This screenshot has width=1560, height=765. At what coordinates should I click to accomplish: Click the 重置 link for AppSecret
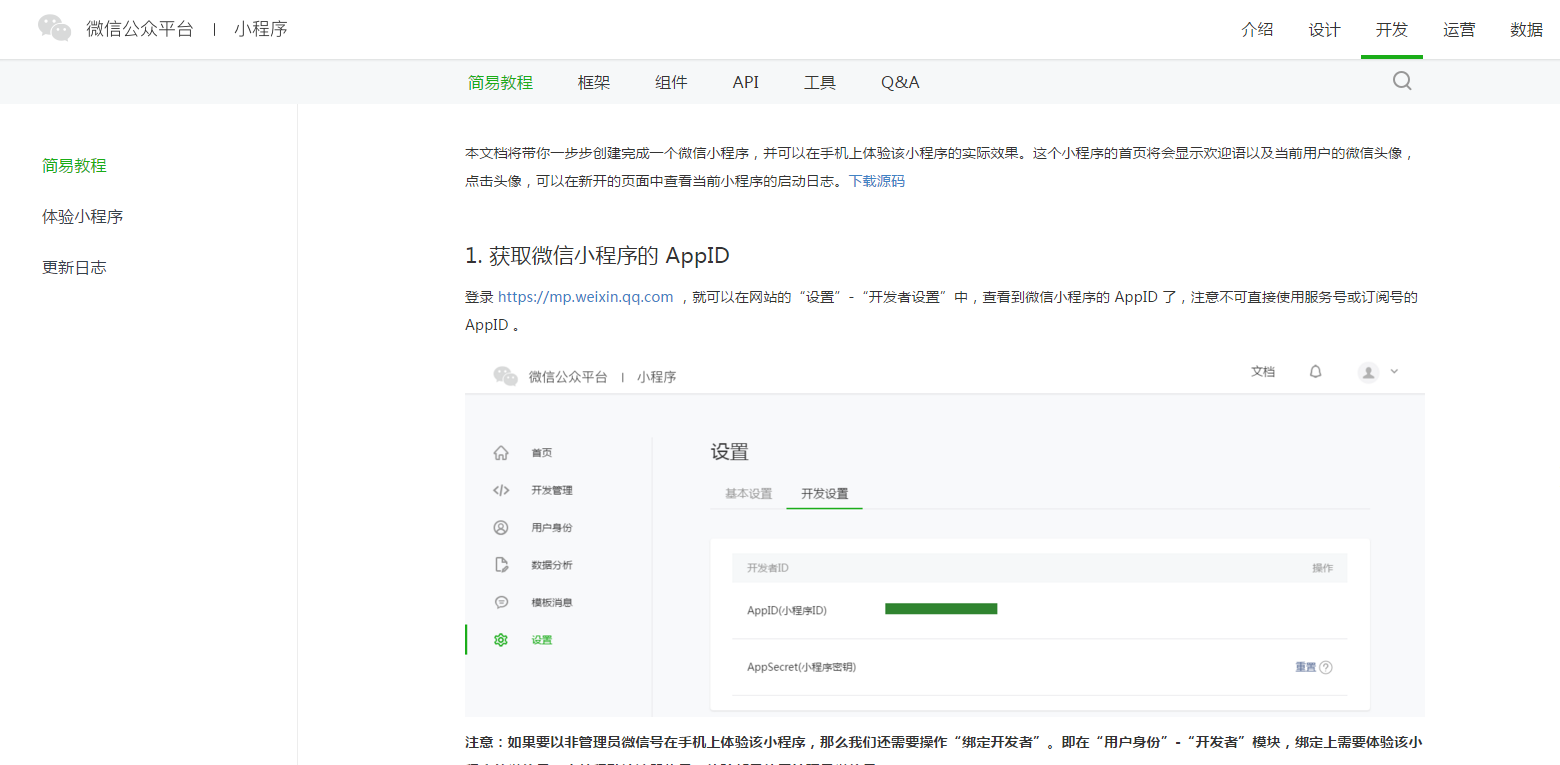pyautogui.click(x=1306, y=667)
